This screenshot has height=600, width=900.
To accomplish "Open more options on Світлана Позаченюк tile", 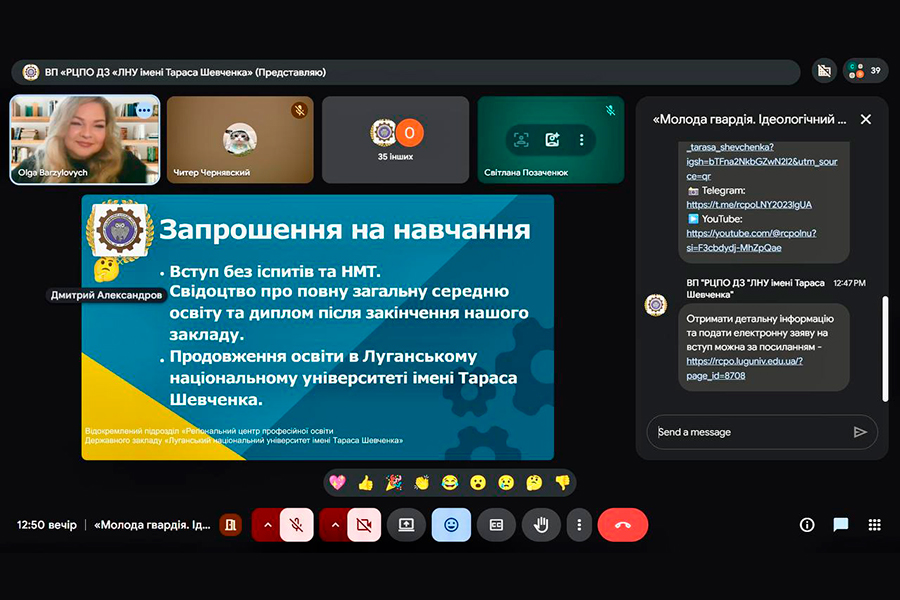I will (581, 140).
